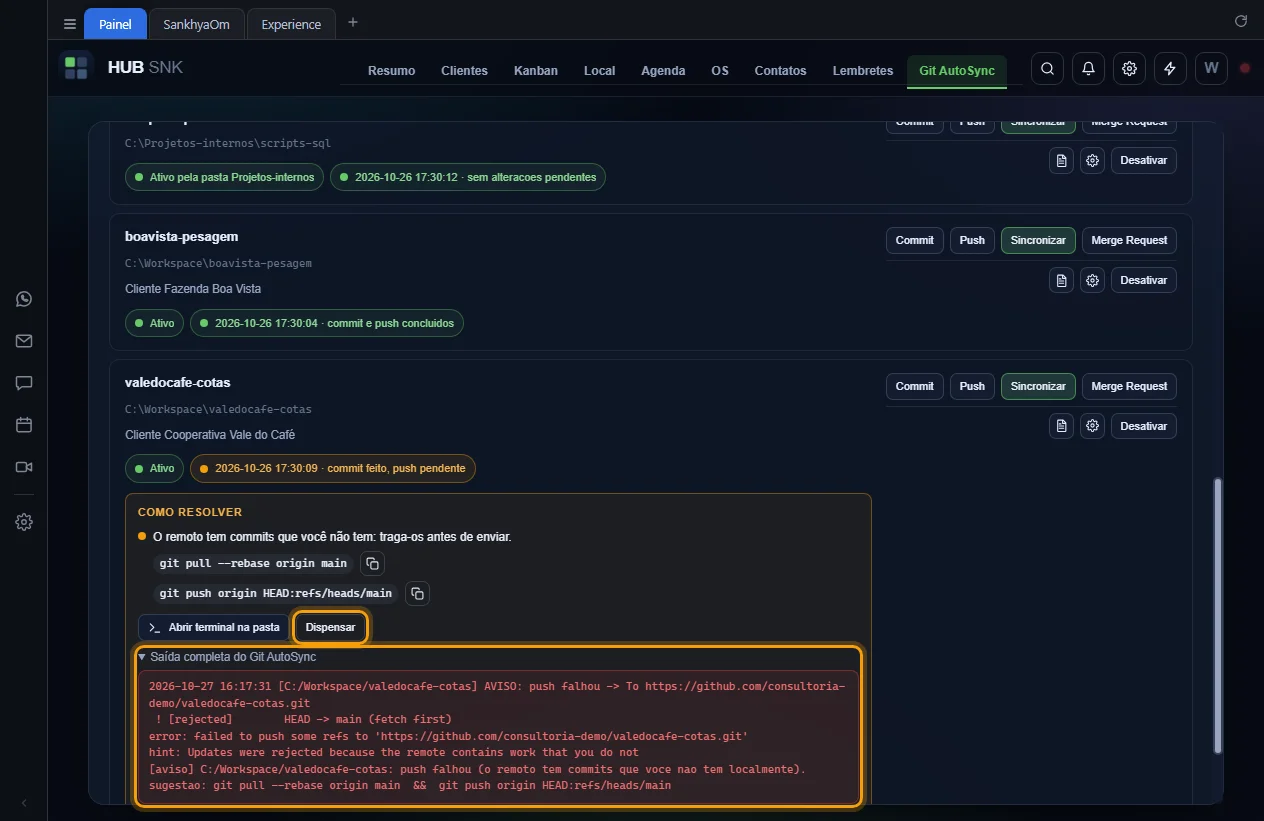1264x821 pixels.
Task: Click the Ativo badge of valedocafe-cotas
Action: 154,468
